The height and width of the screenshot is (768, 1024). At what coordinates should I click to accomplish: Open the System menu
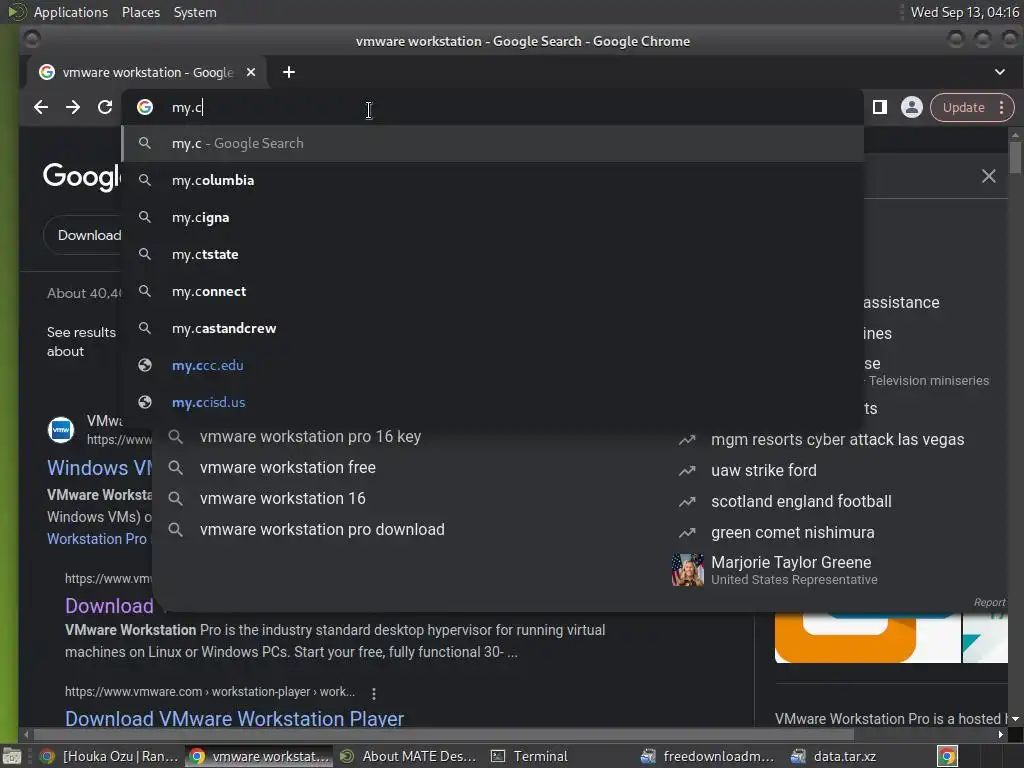click(195, 12)
